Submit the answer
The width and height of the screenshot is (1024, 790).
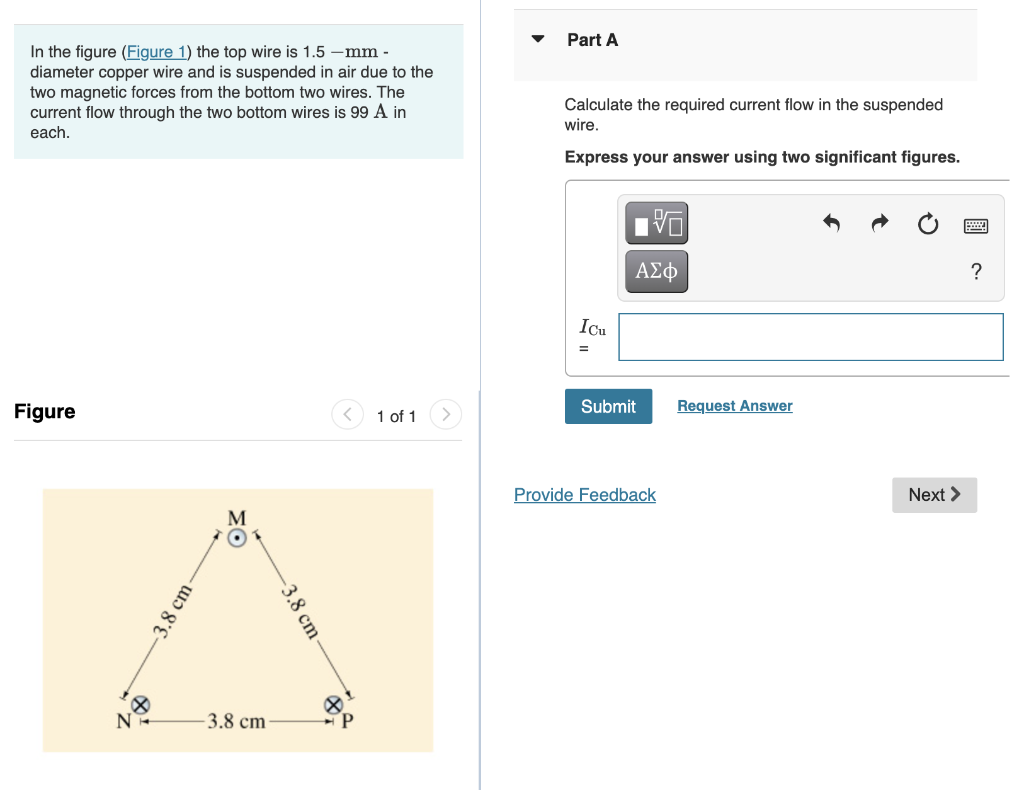click(608, 406)
